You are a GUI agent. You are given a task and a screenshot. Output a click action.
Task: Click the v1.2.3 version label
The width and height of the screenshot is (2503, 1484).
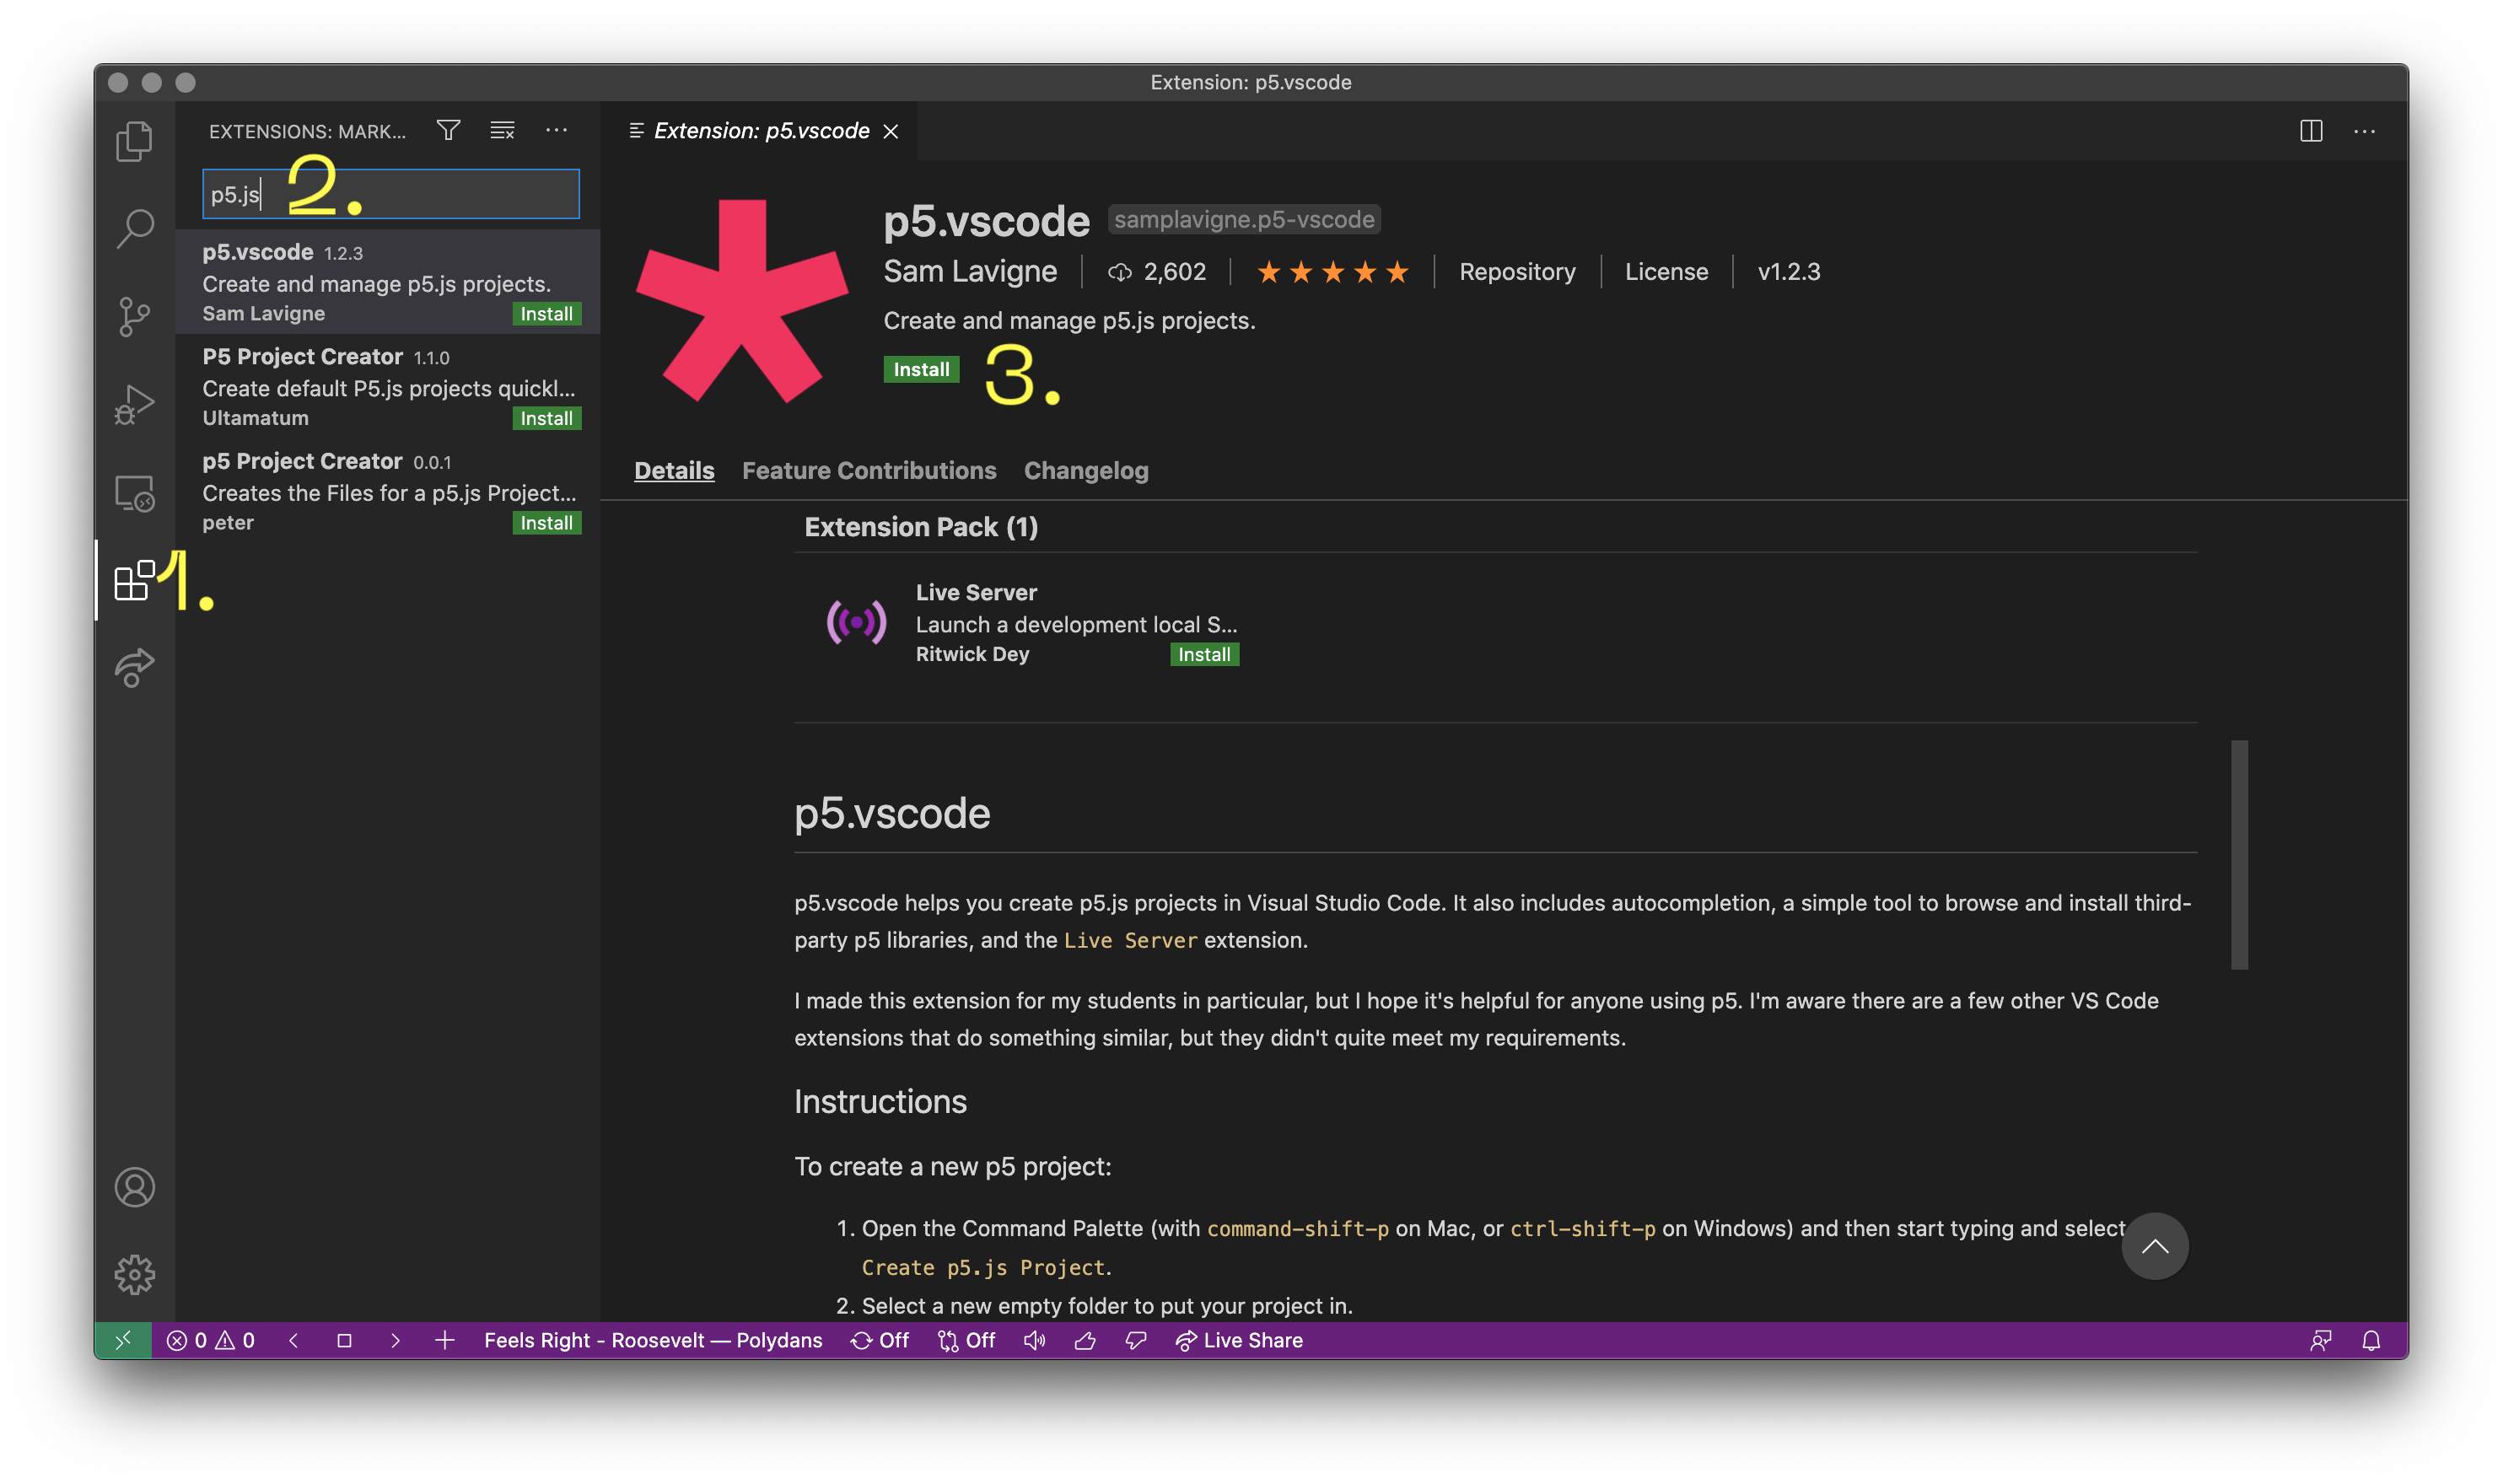click(x=1788, y=272)
